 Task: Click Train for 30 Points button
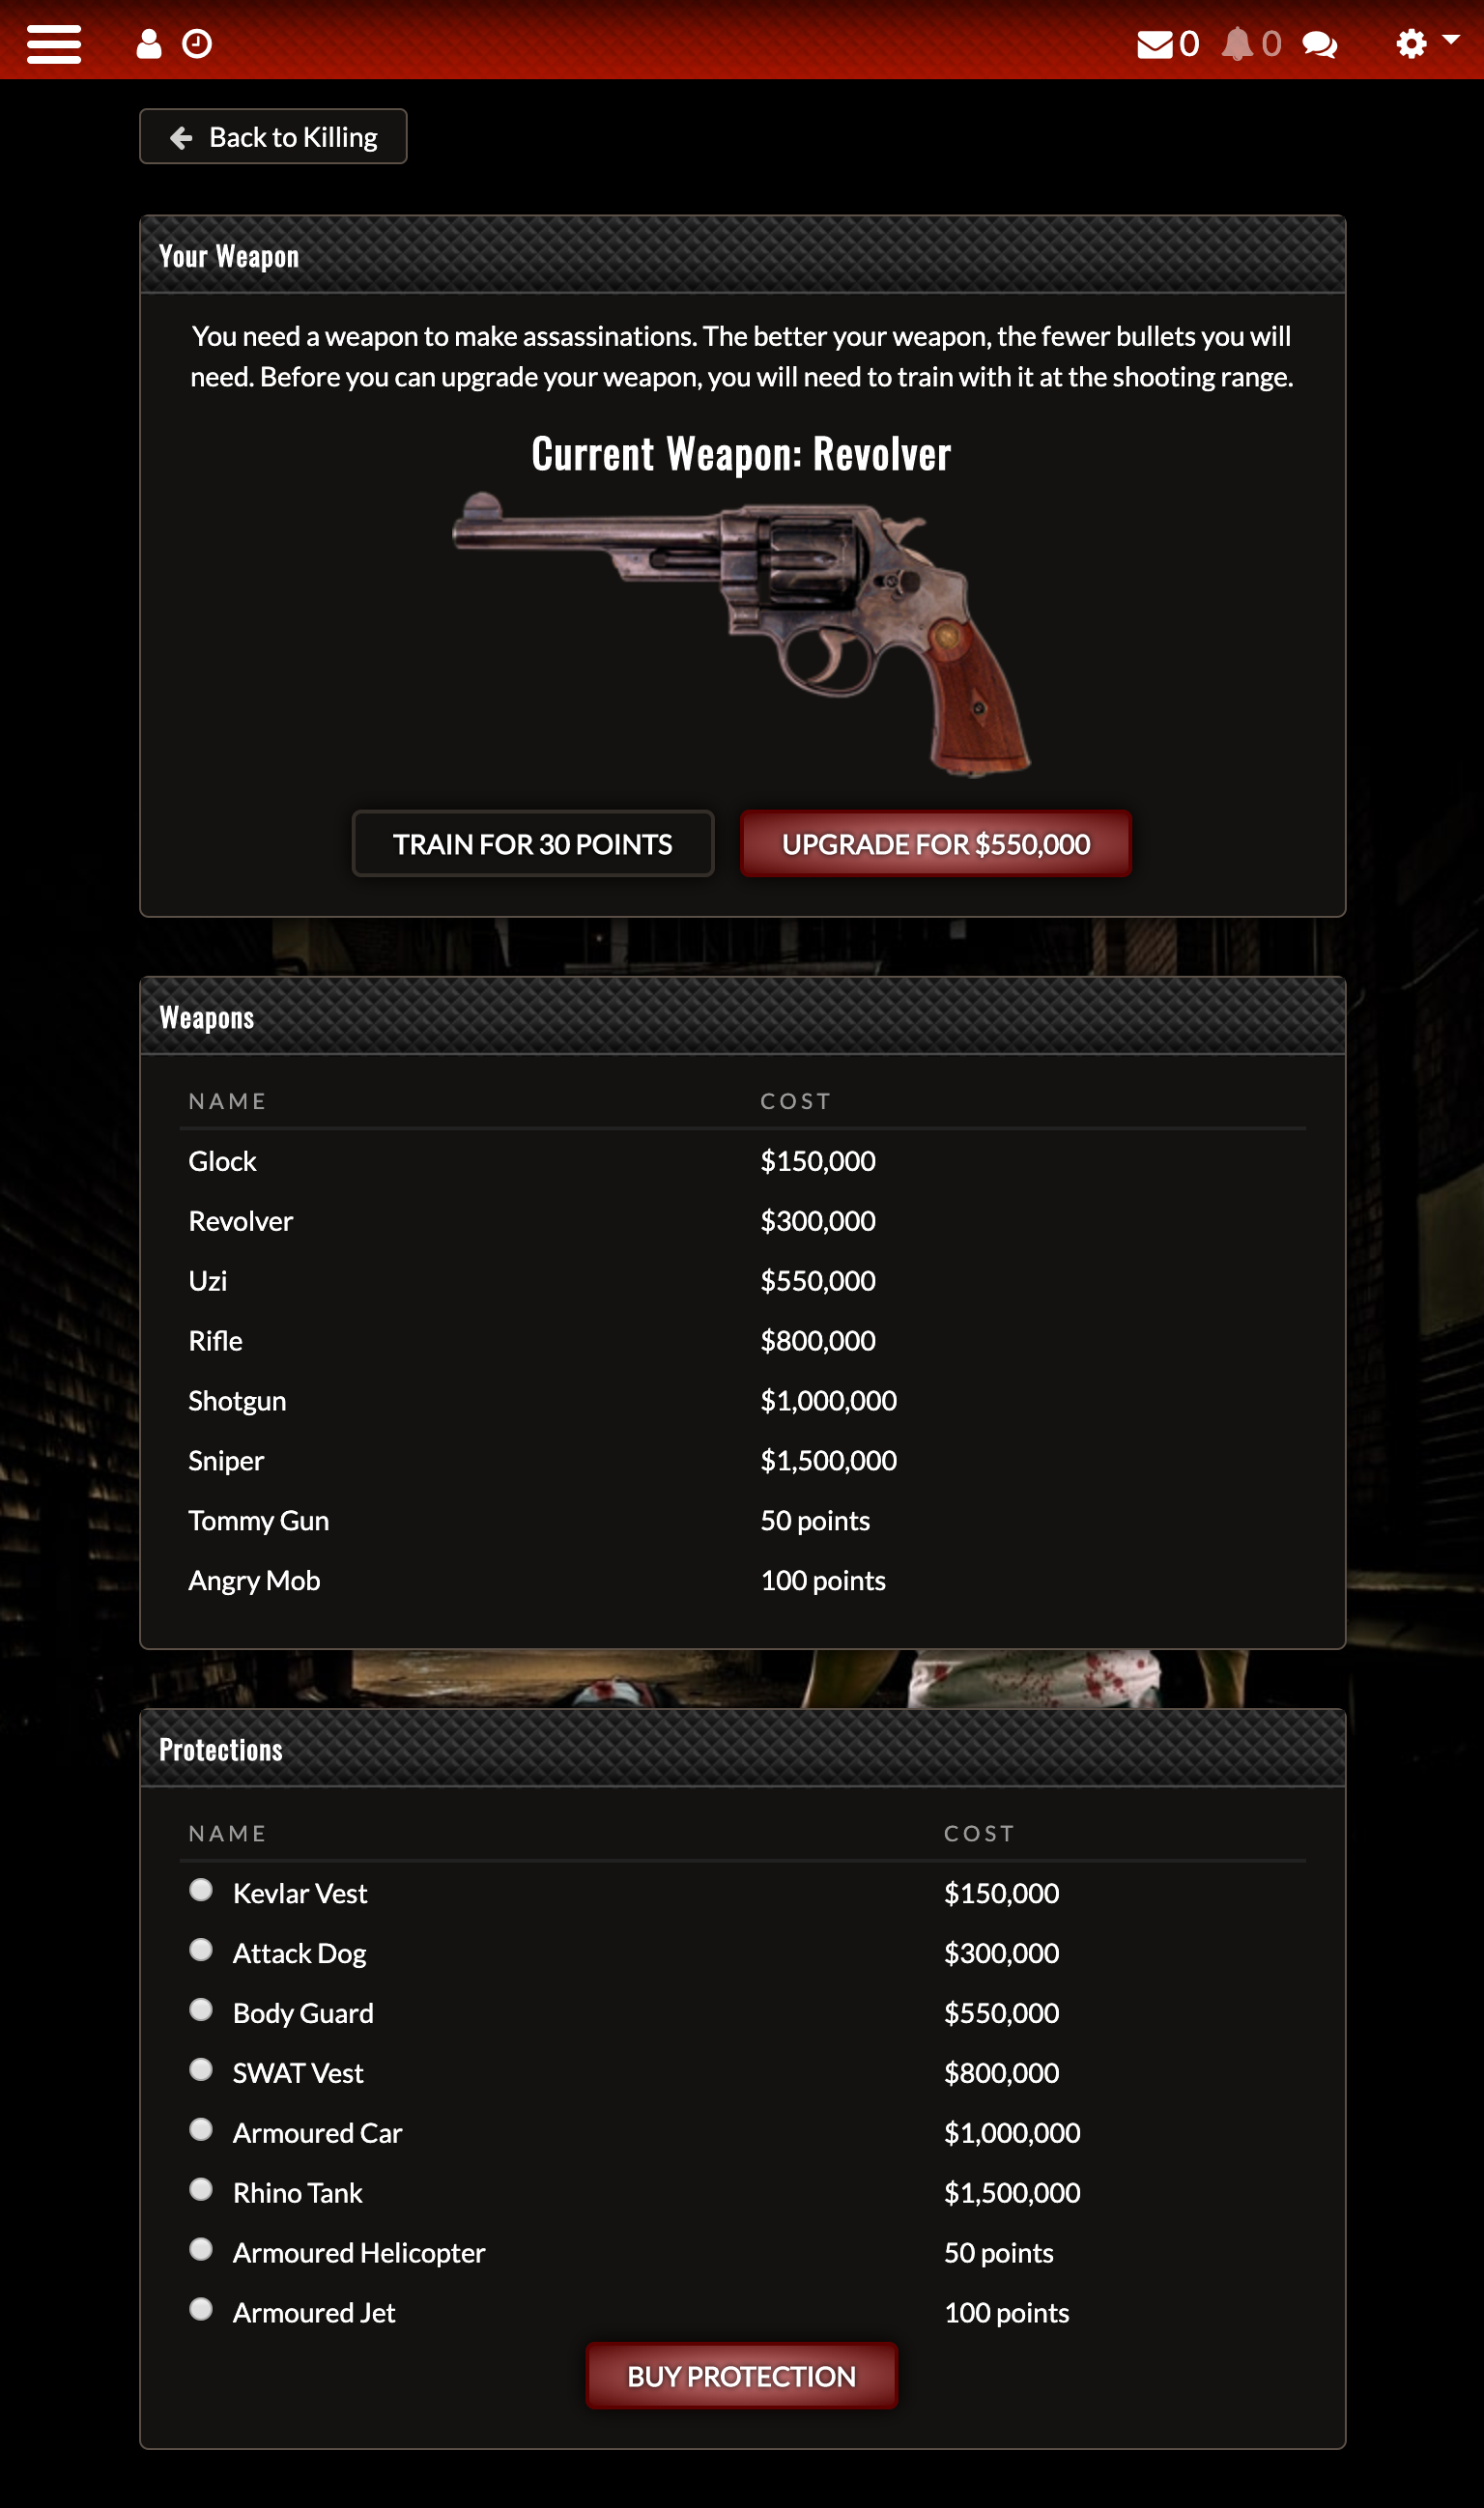[533, 844]
